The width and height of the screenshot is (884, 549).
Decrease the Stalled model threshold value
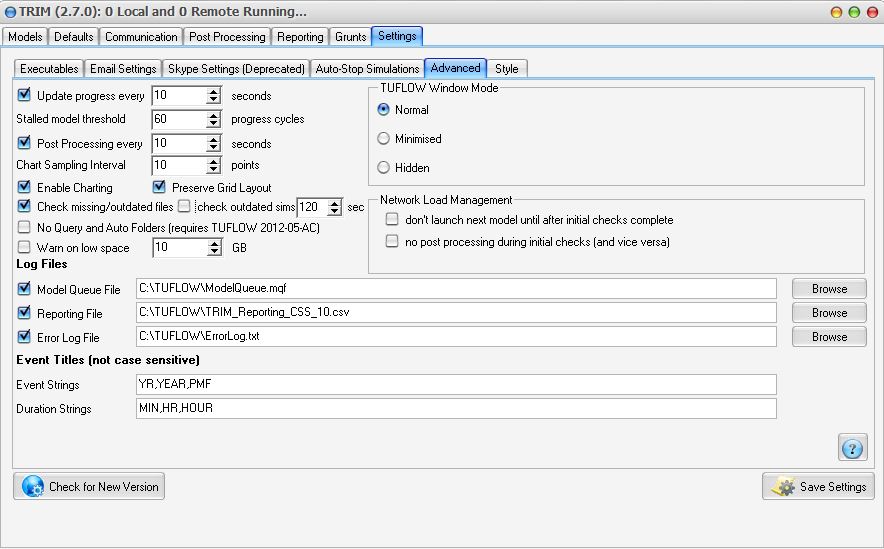point(213,123)
